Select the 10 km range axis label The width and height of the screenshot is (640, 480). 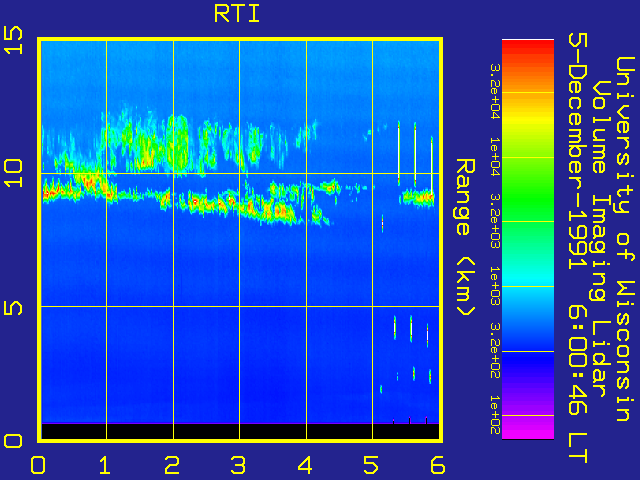point(13,173)
